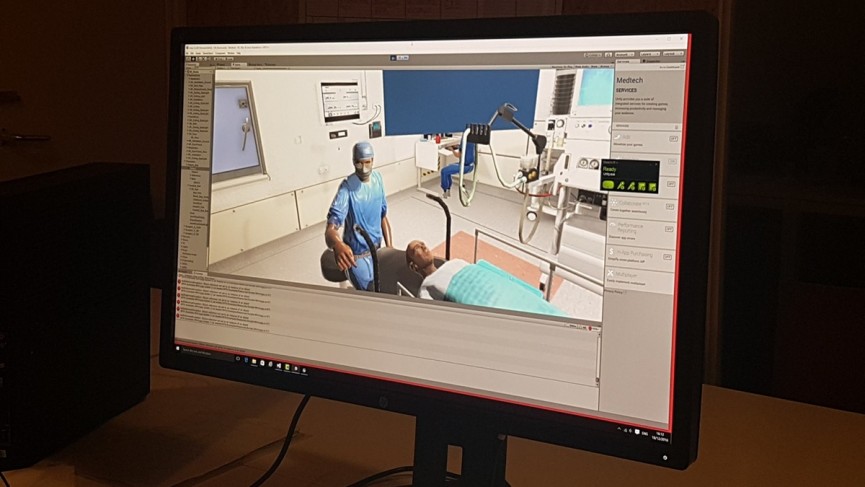
Task: Open the Performance Reporting service entry
Action: point(641,233)
